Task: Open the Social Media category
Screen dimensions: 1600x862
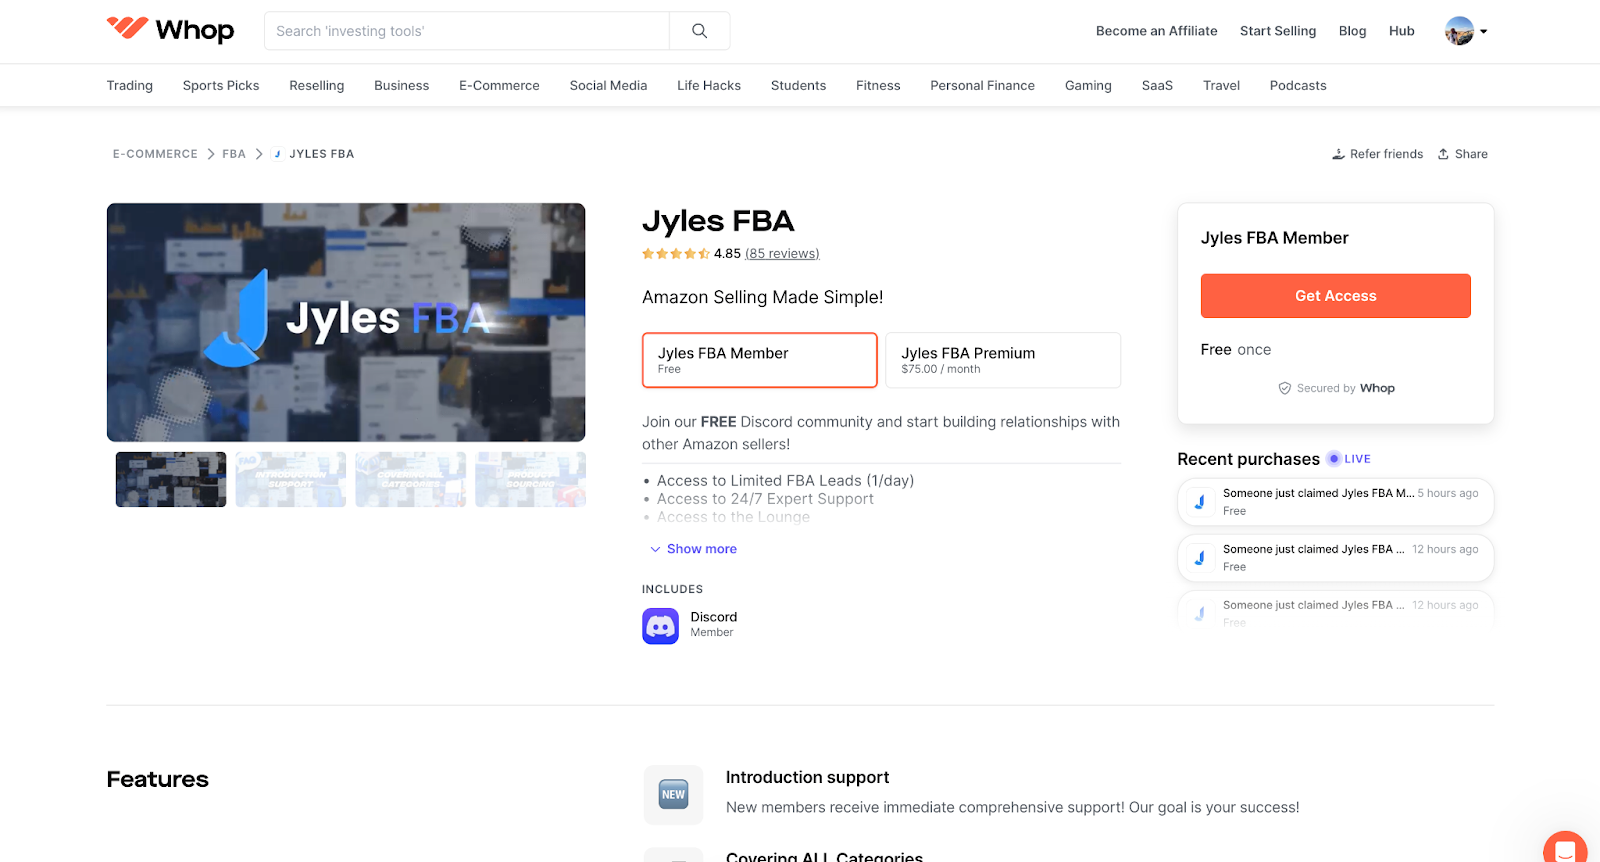Action: click(x=608, y=85)
